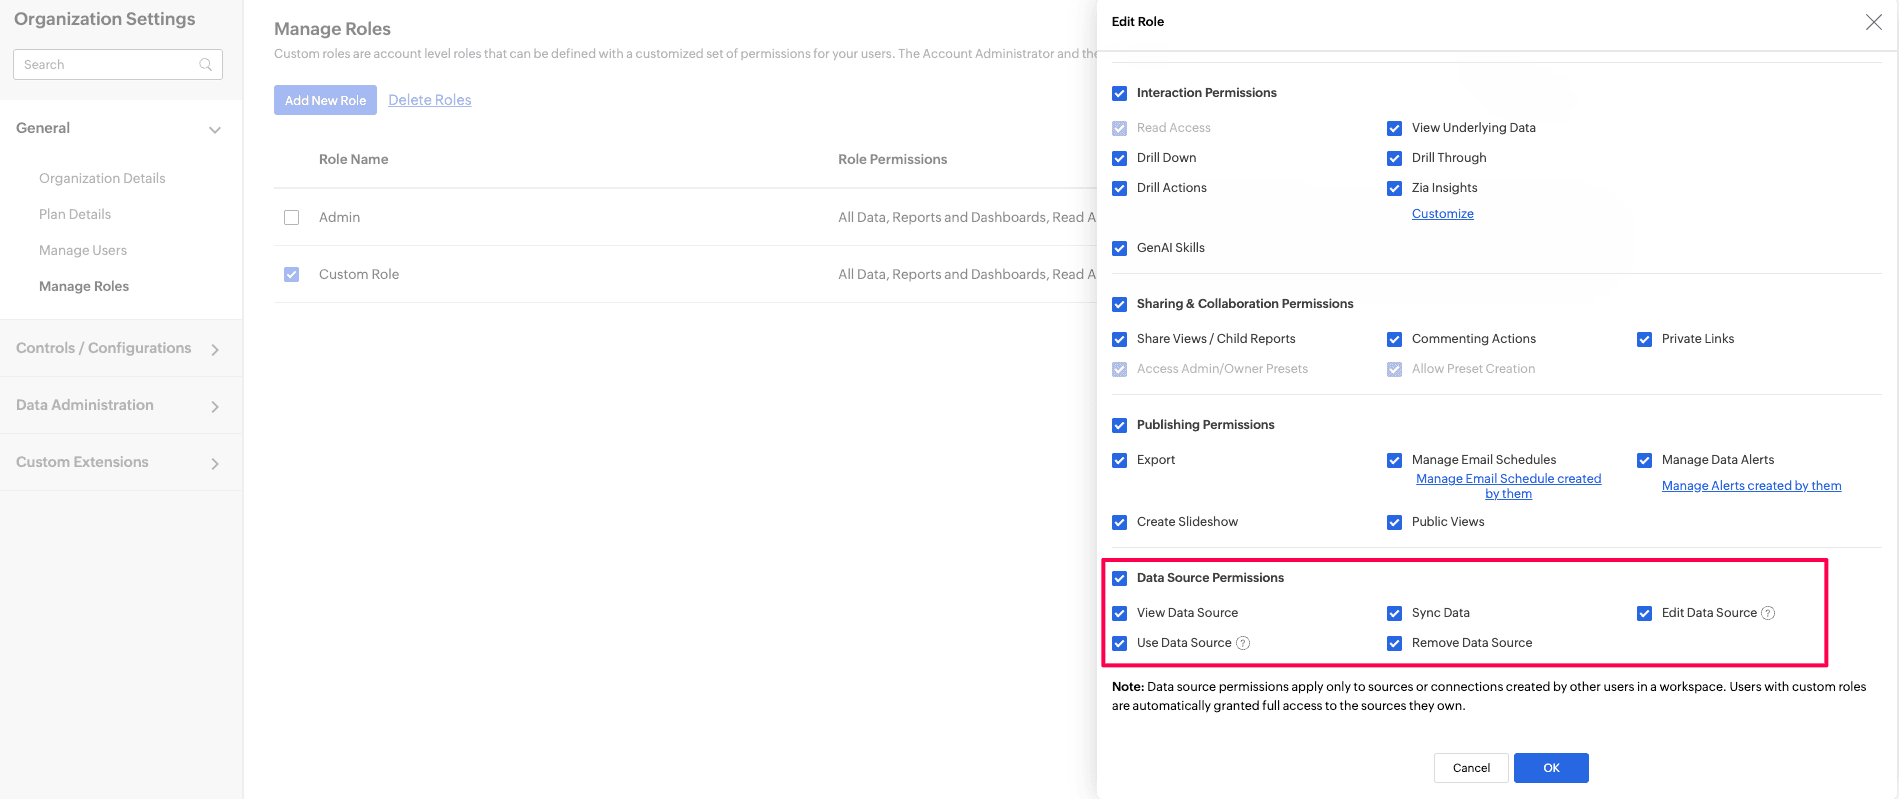Select Manage Roles in sidebar
This screenshot has width=1899, height=799.
click(x=84, y=286)
